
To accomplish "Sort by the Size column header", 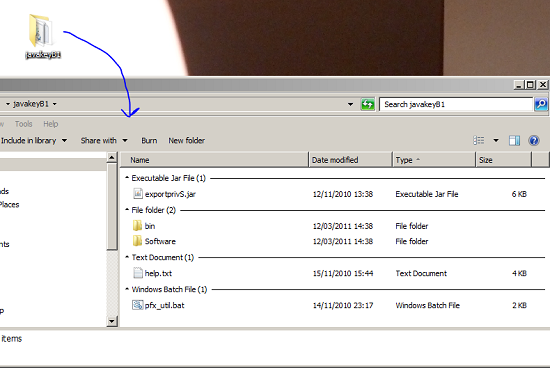I will click(x=504, y=160).
